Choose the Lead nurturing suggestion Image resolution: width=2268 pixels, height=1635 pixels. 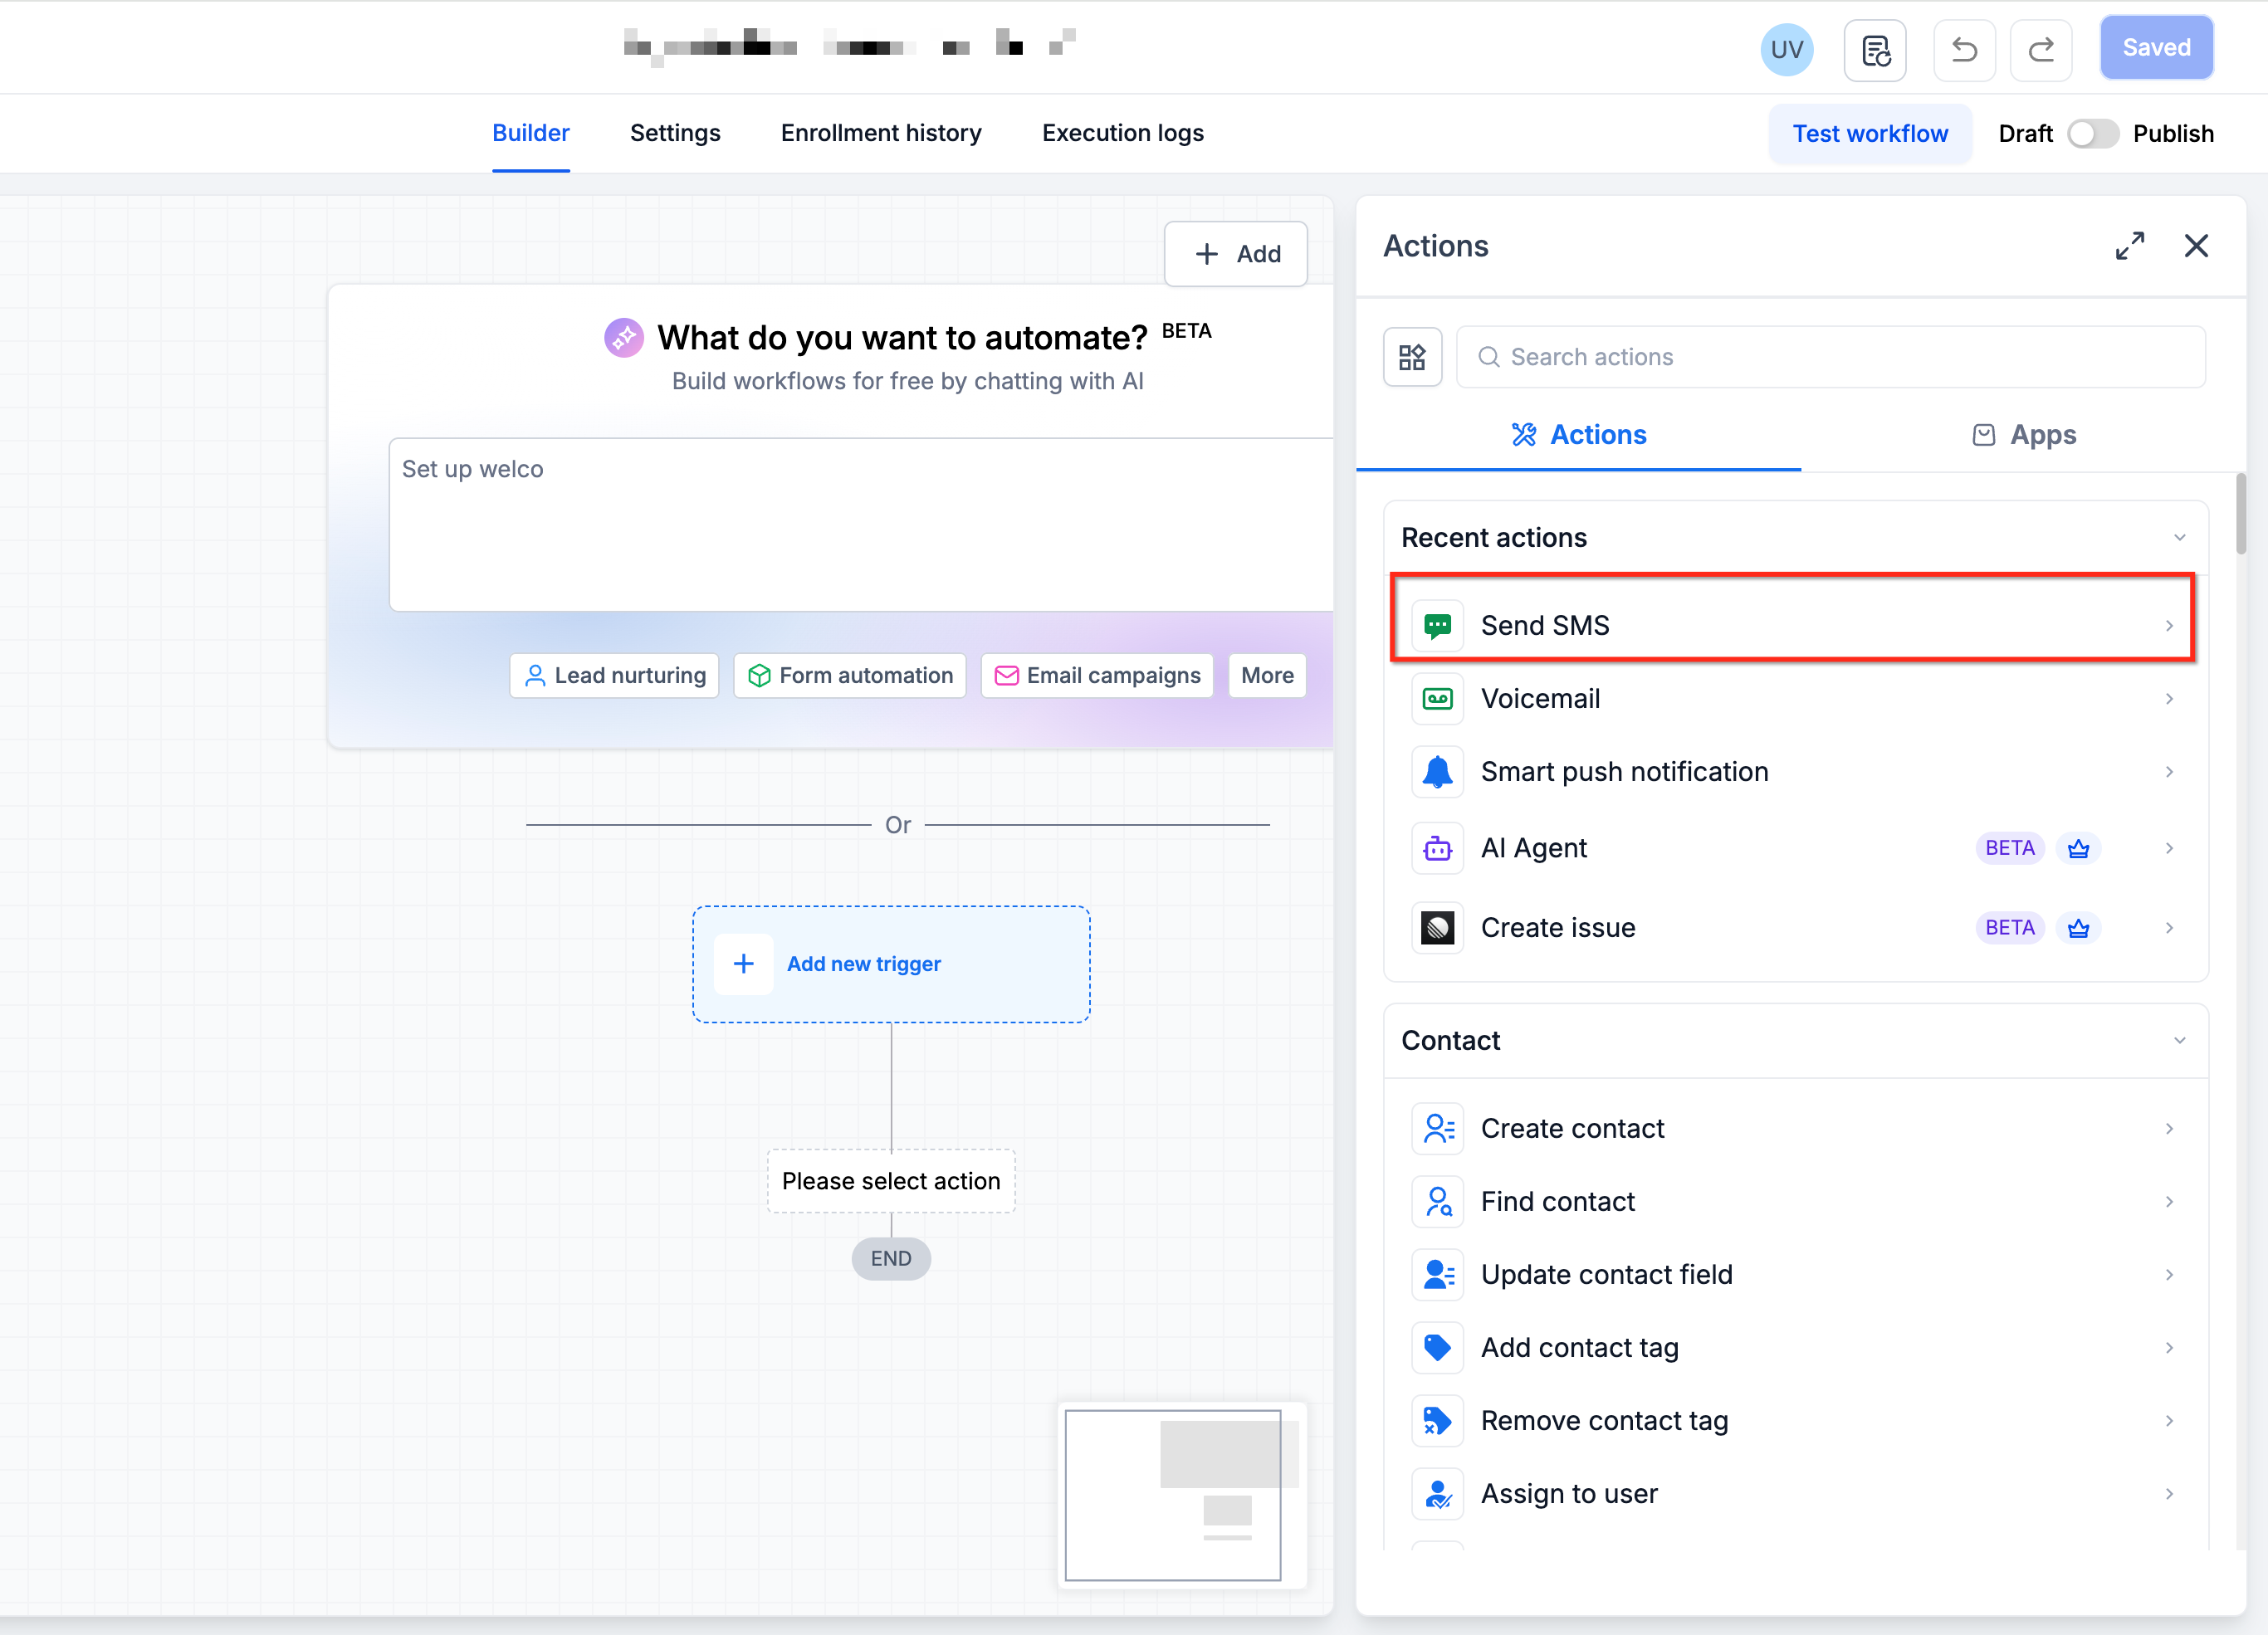(x=614, y=676)
